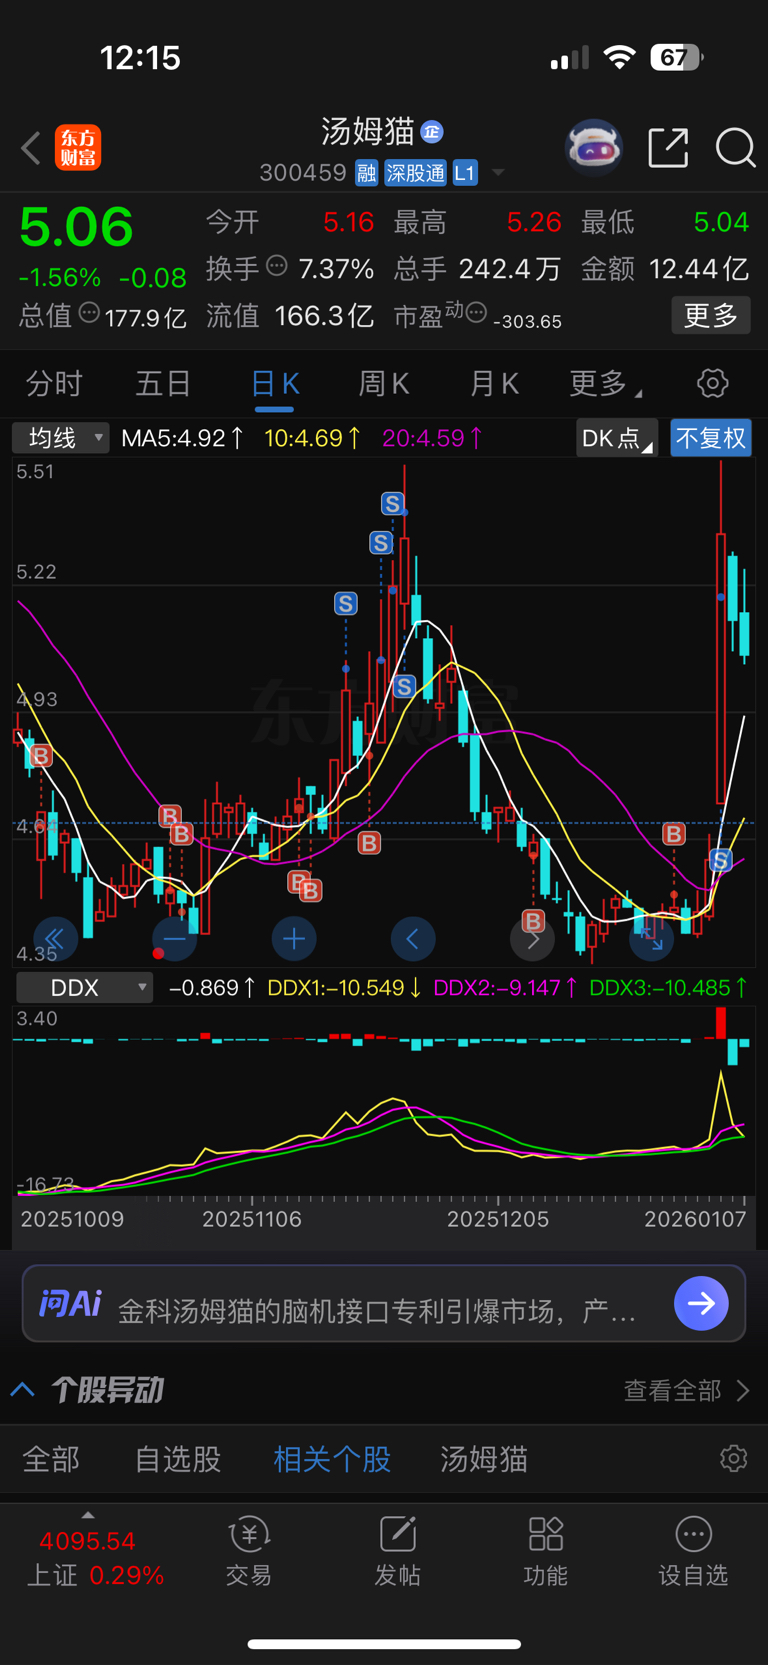The width and height of the screenshot is (769, 1665).
Task: Switch to the 周K chart tab
Action: 384,383
